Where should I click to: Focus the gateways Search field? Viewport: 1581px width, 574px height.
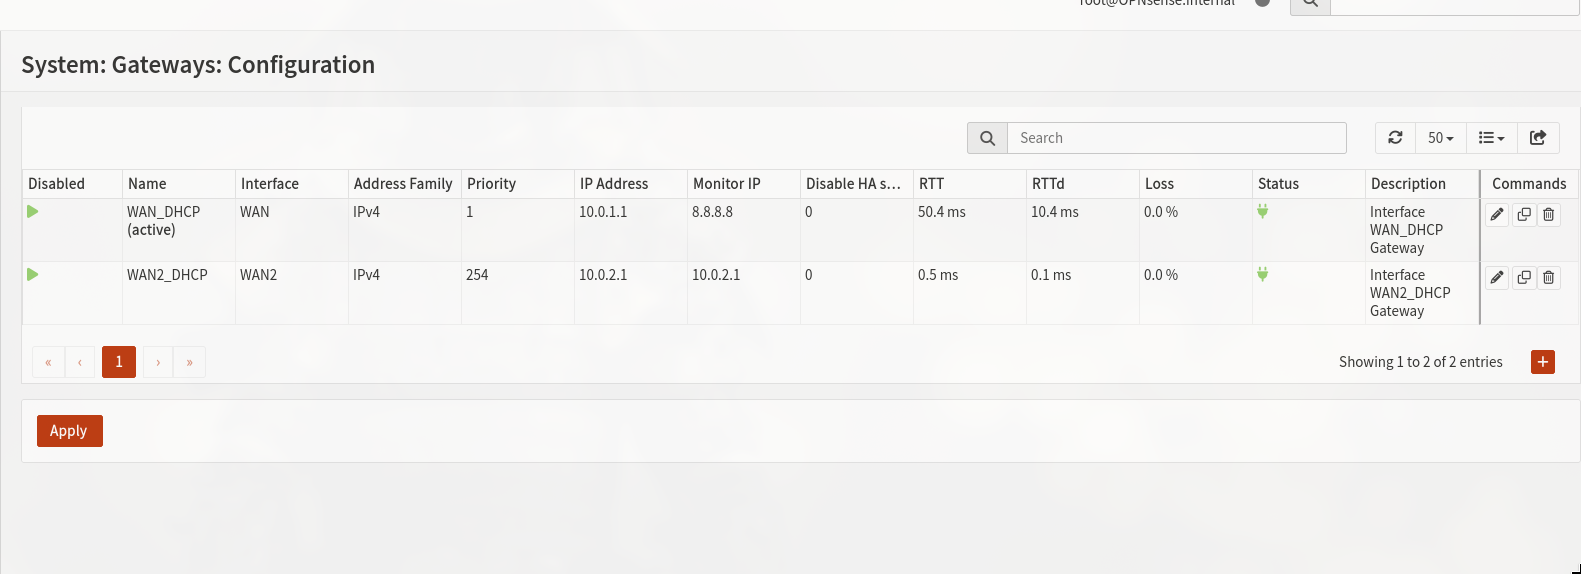[x=1176, y=138]
